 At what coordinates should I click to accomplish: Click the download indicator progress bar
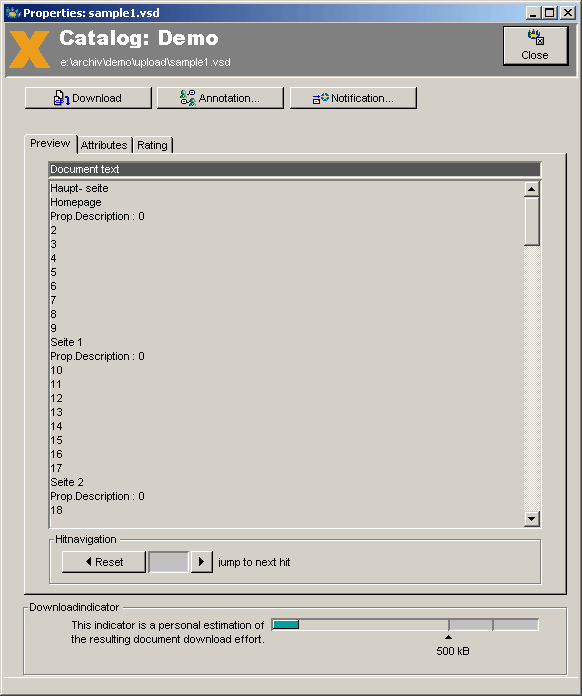[405, 625]
